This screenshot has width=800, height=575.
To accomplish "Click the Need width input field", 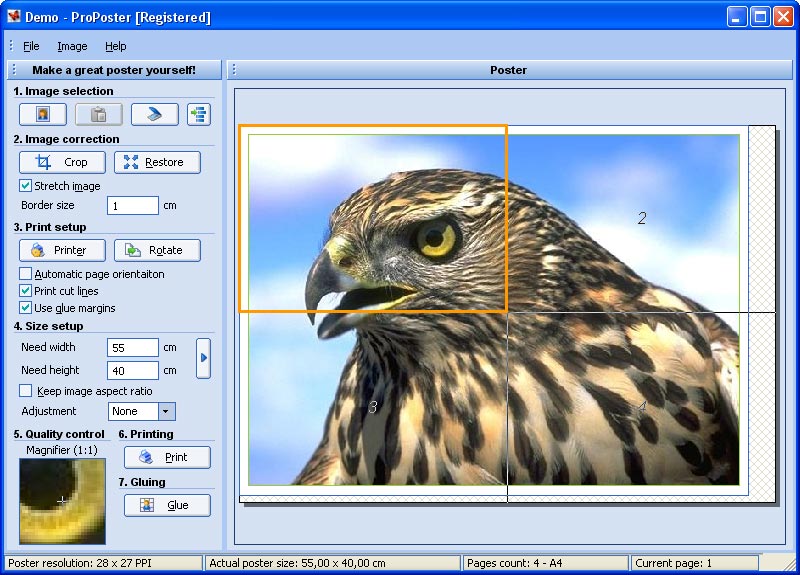I will click(132, 348).
